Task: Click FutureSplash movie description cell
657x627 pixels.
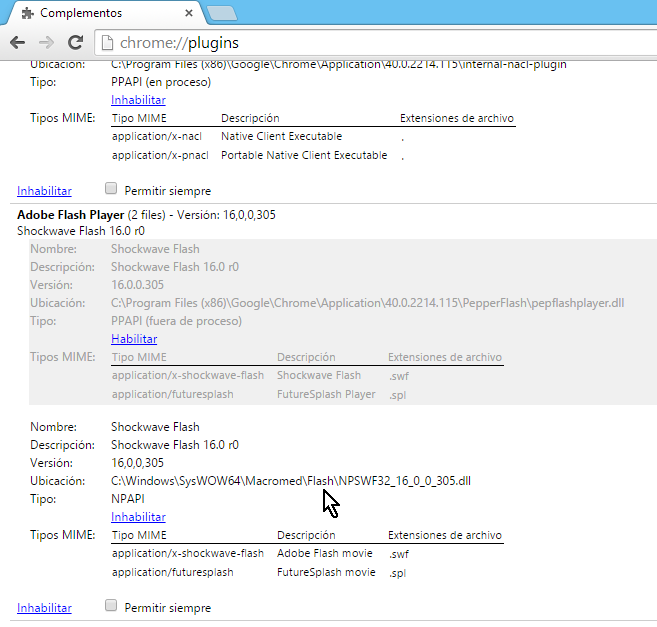Action: [326, 572]
